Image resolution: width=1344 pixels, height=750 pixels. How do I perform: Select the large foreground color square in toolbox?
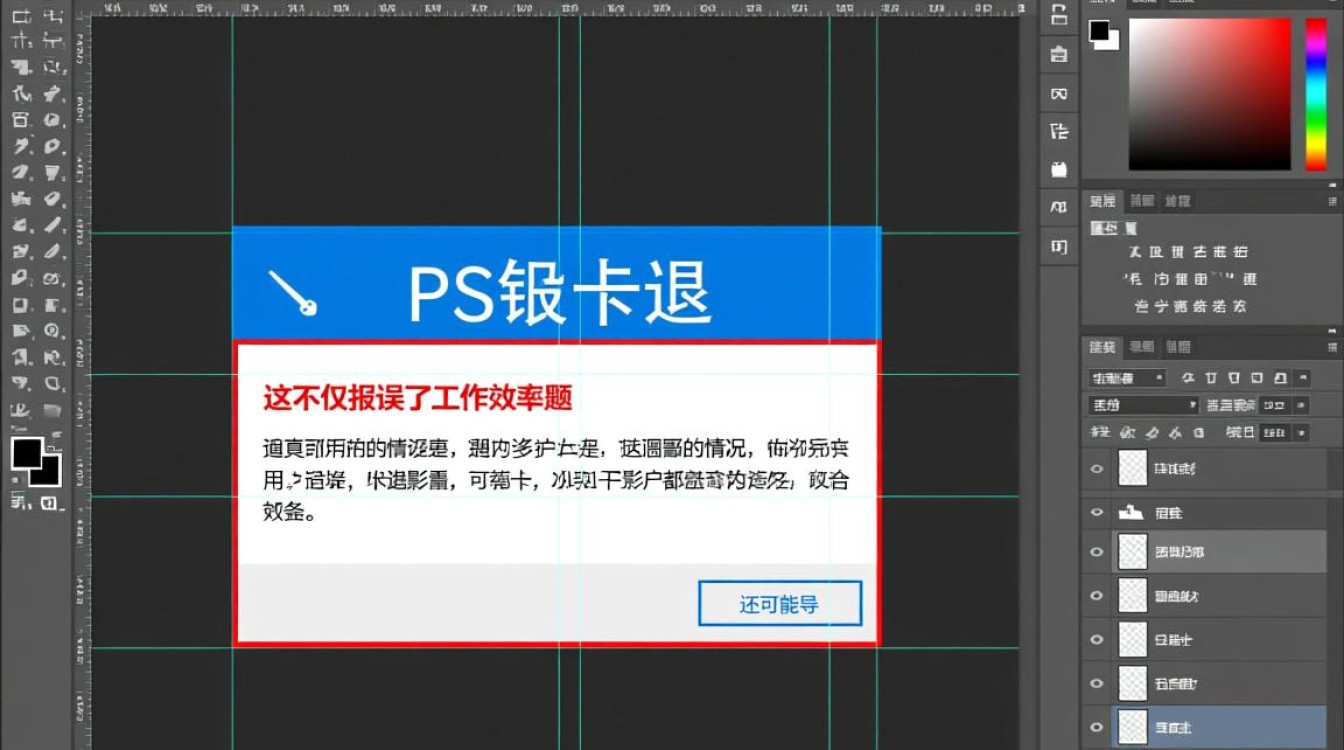27,453
